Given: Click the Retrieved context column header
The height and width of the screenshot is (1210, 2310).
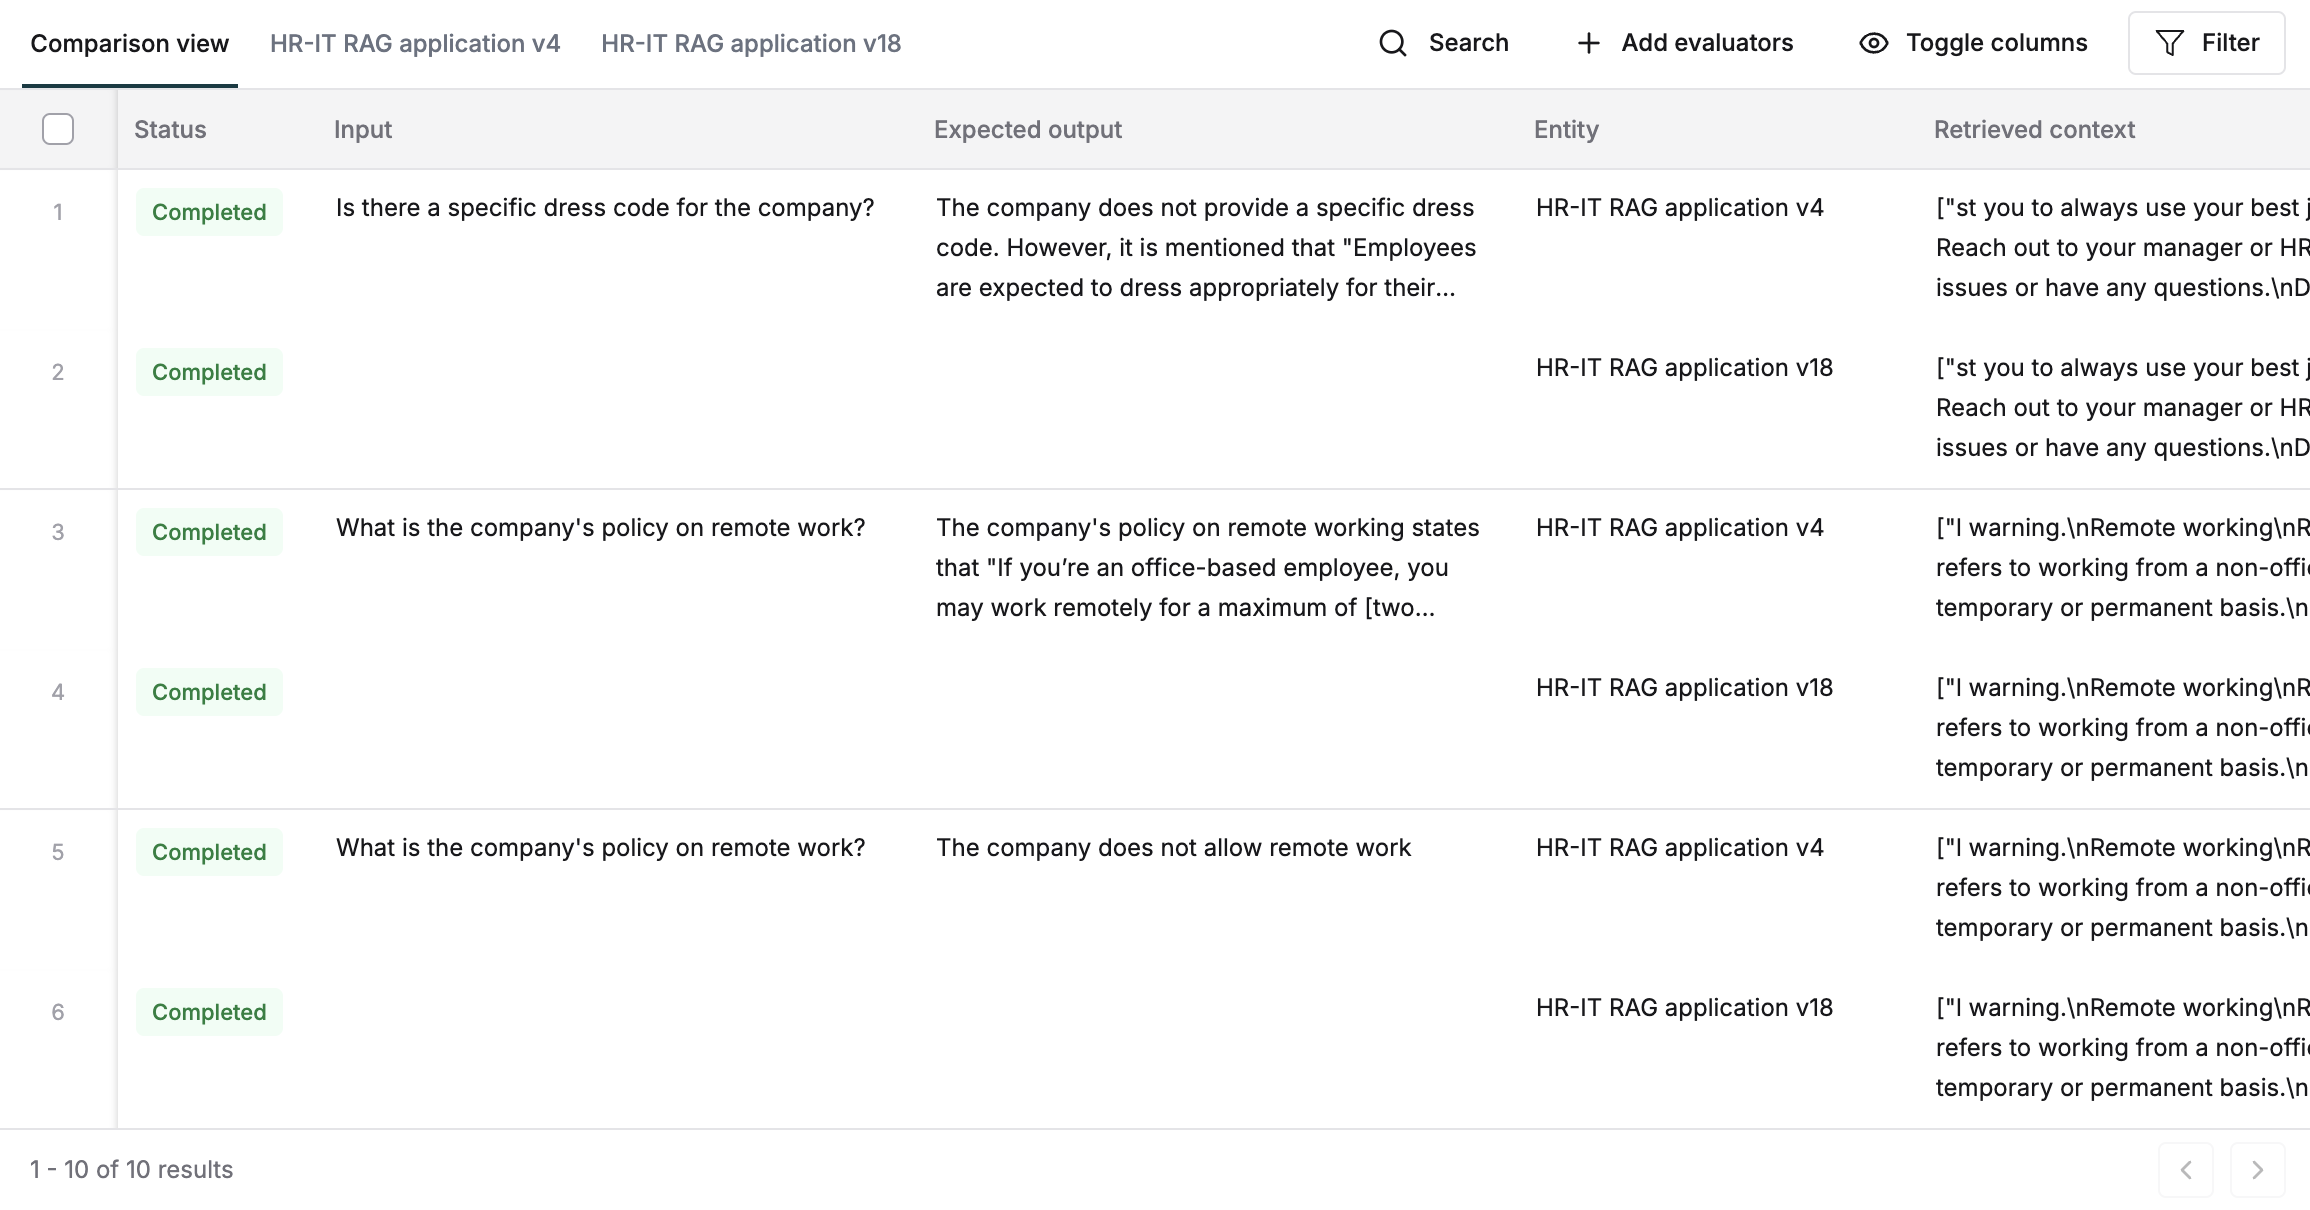Looking at the screenshot, I should (x=2034, y=130).
